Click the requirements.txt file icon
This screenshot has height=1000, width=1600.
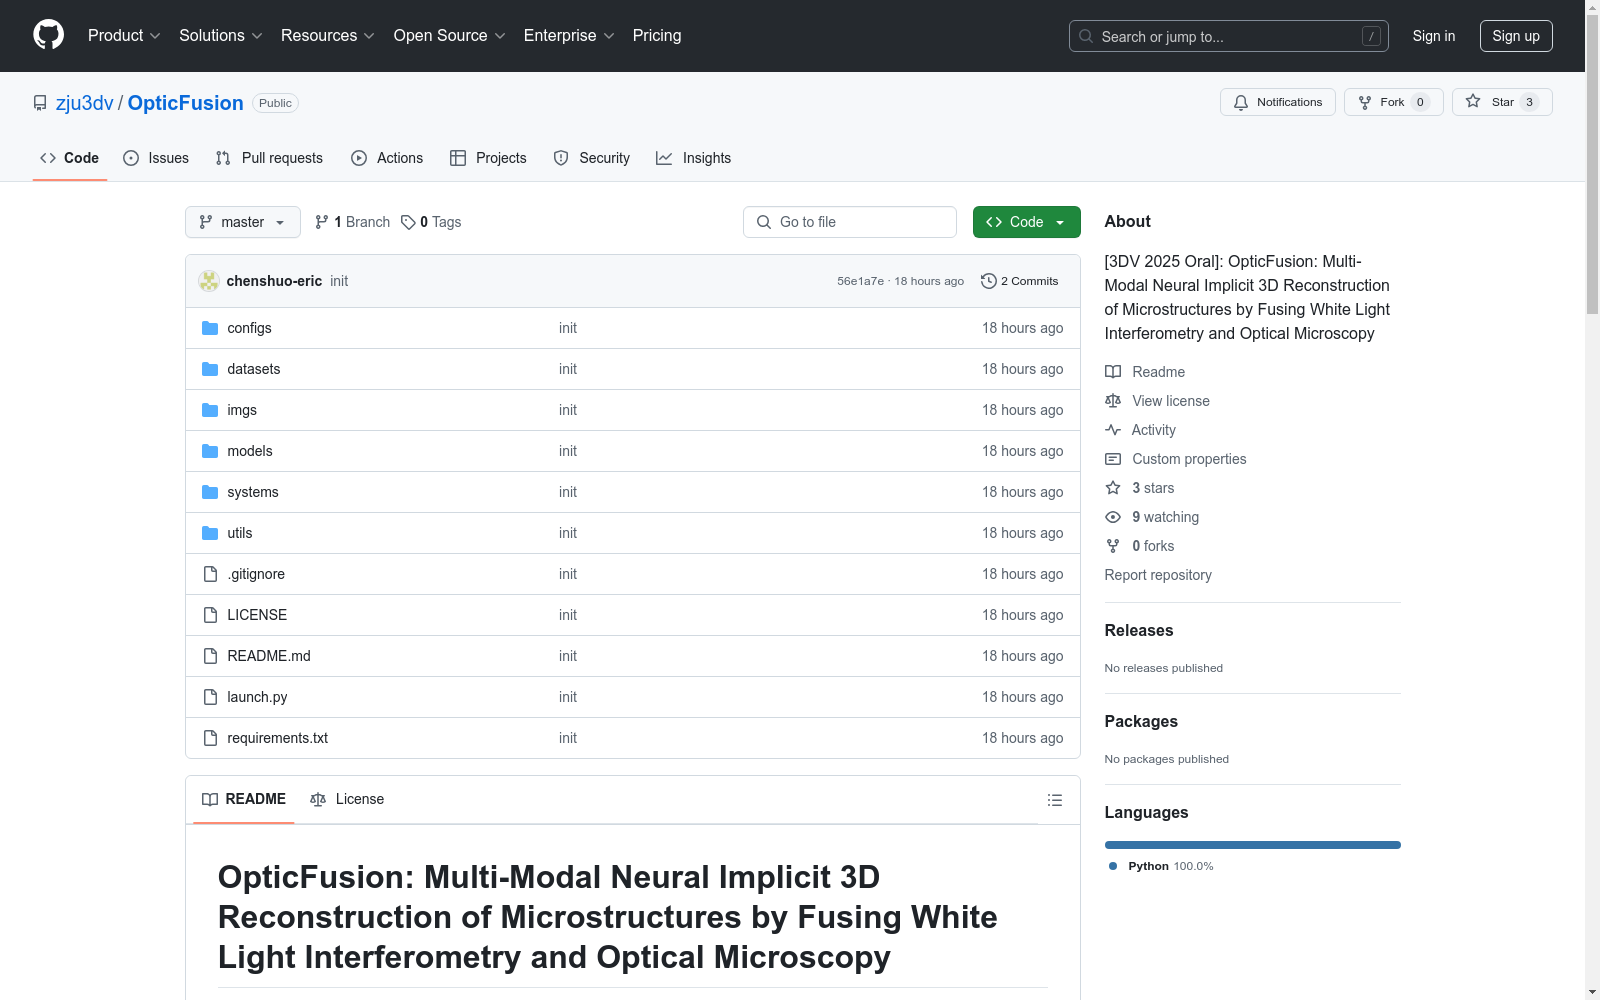(x=210, y=738)
